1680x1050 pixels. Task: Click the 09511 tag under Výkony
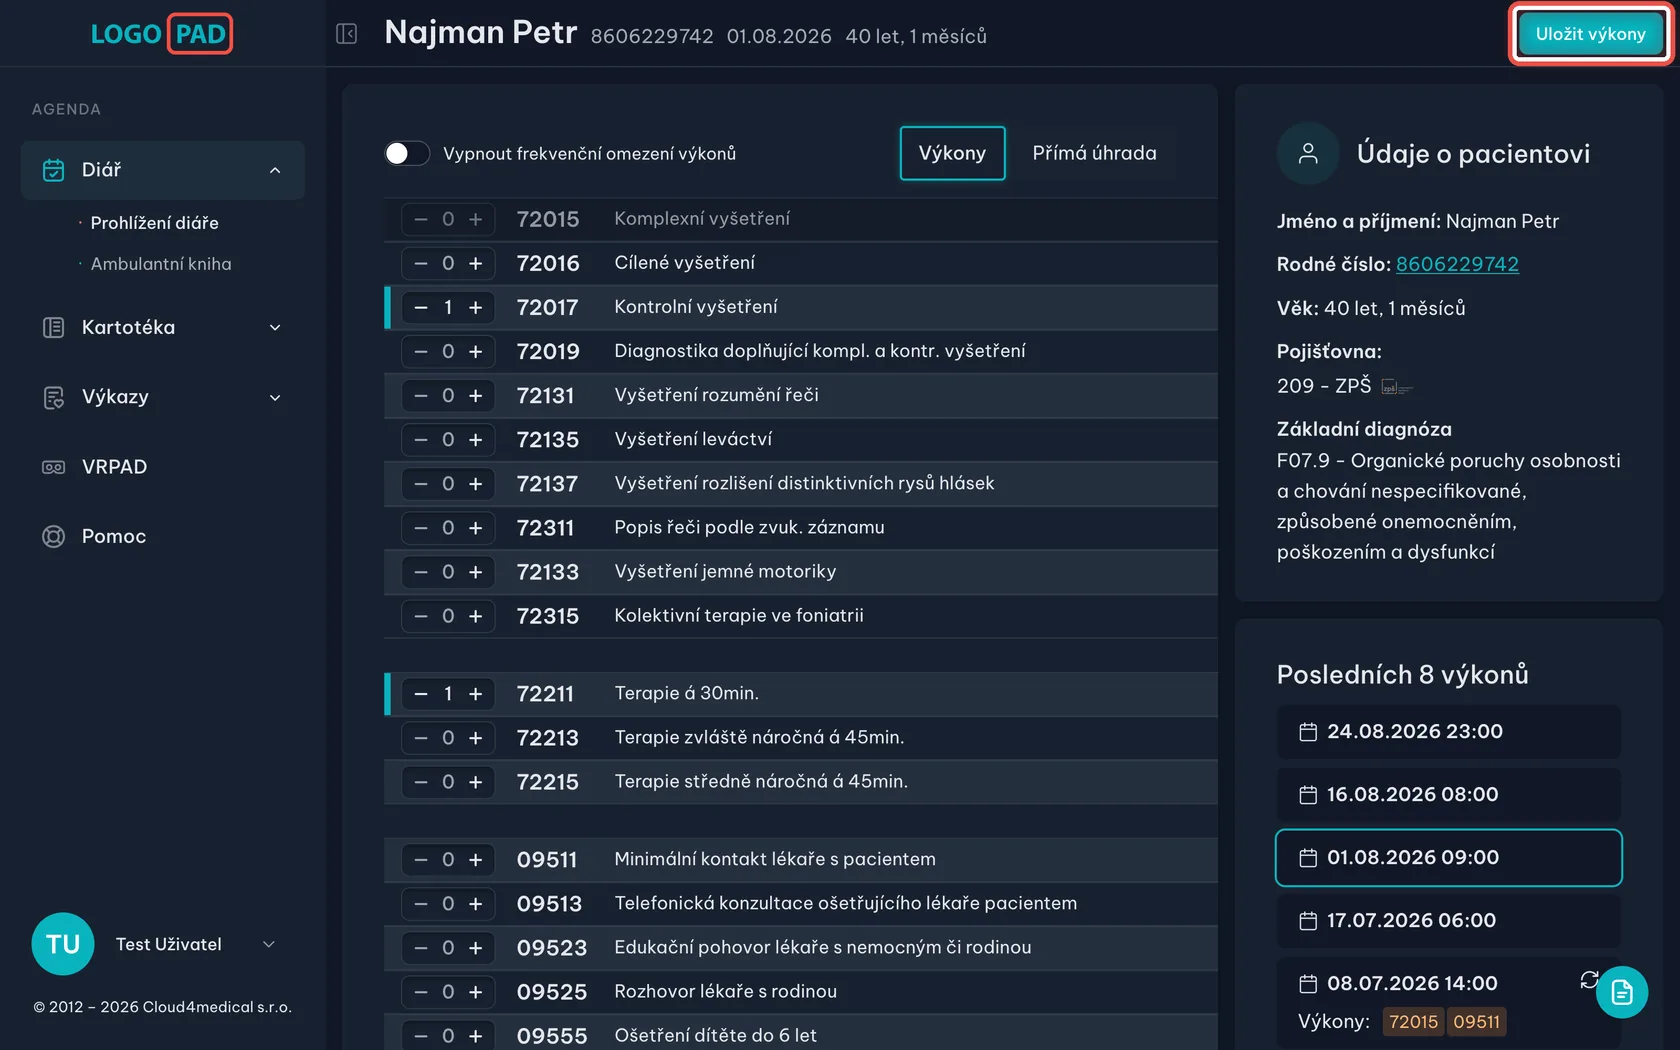click(x=1476, y=1022)
